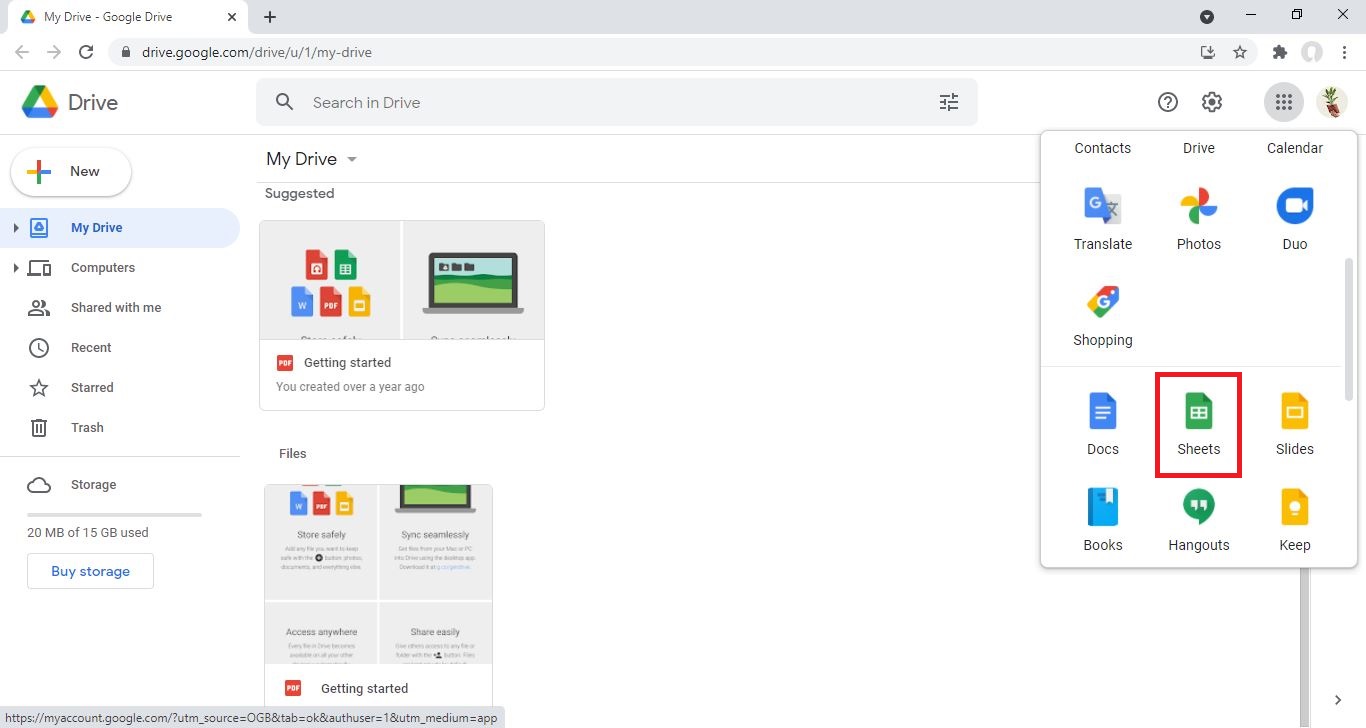This screenshot has width=1366, height=728.
Task: Click the 'Files' section heading
Action: point(293,454)
